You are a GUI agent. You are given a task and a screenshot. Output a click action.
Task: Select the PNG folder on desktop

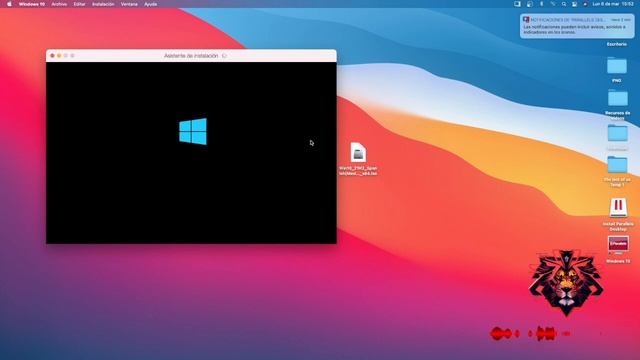[617, 66]
